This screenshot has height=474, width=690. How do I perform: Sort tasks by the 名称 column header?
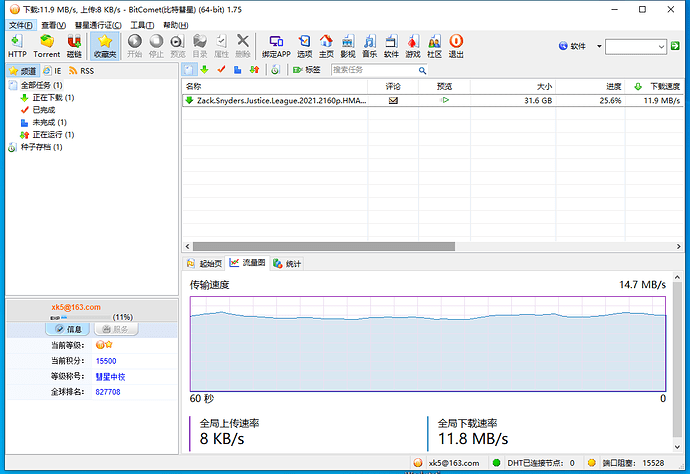275,86
